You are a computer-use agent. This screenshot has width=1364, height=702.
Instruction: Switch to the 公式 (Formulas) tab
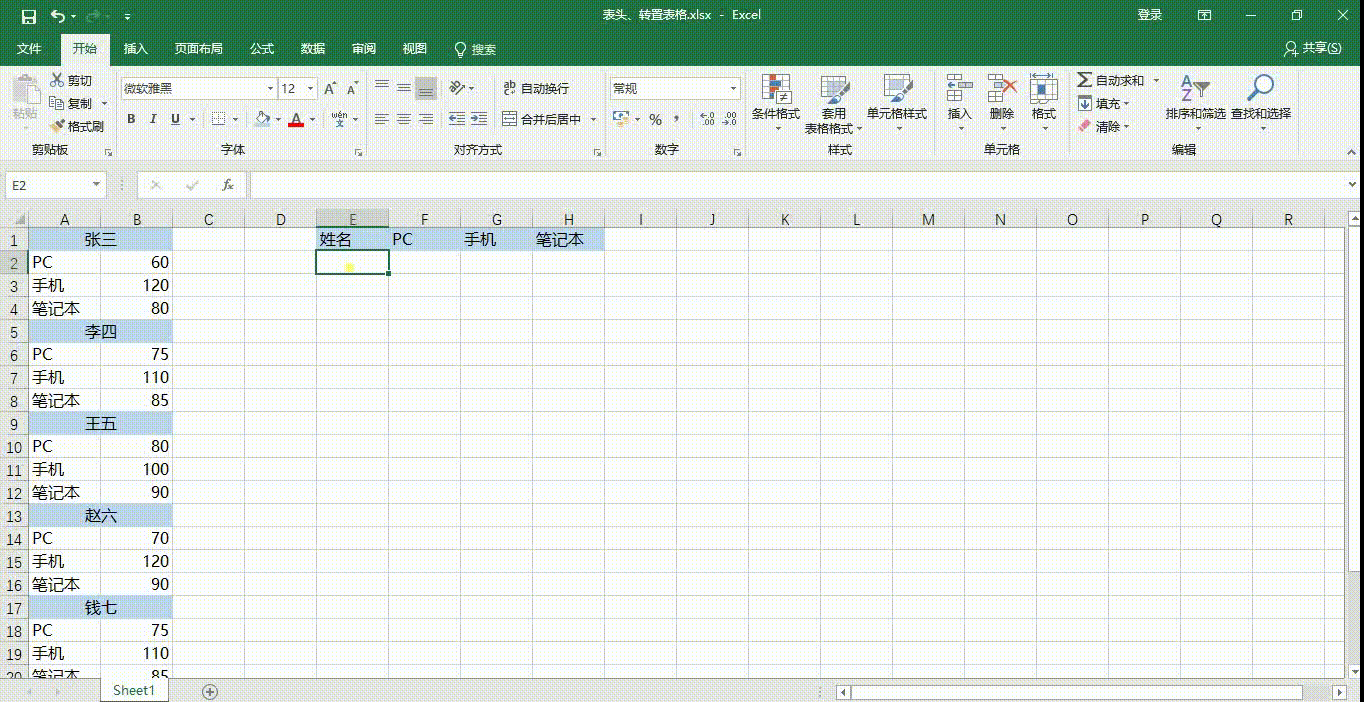(x=262, y=49)
